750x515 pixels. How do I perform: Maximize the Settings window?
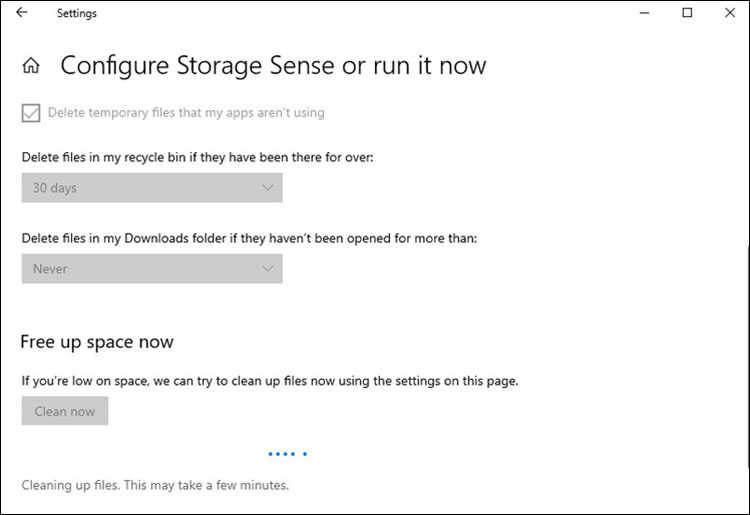click(x=687, y=13)
